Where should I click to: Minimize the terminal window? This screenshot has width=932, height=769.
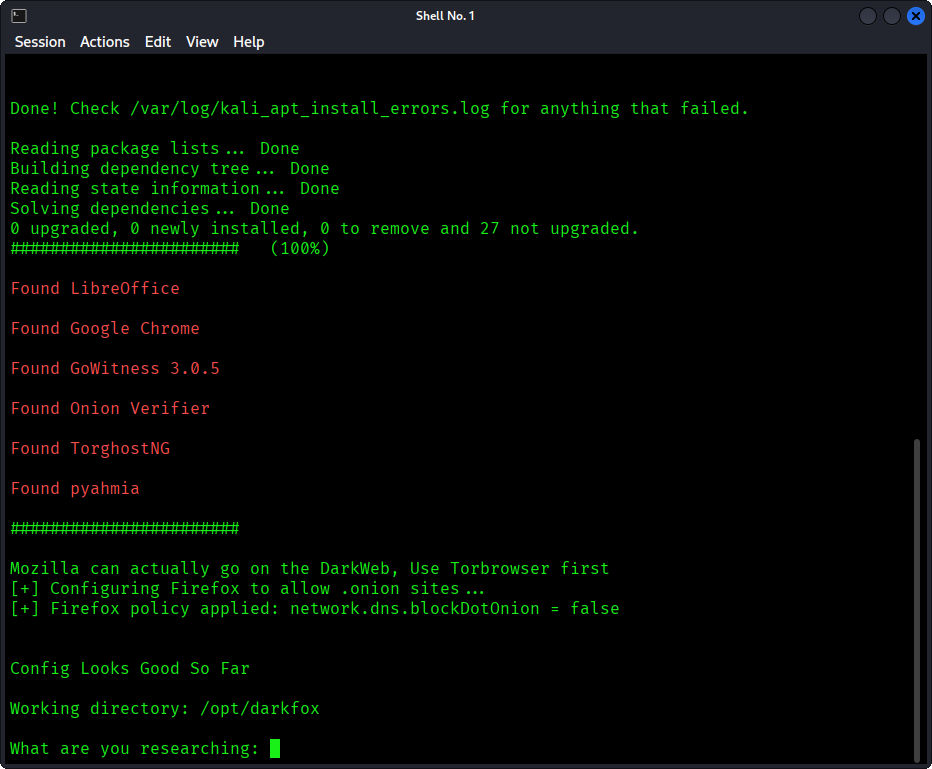point(868,16)
